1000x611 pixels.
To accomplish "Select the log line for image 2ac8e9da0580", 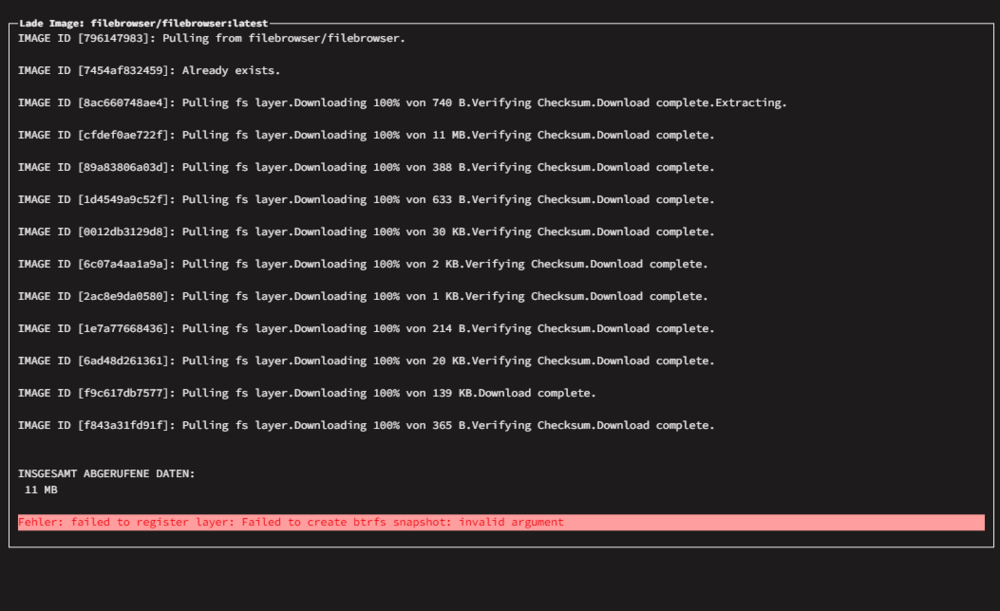I will tap(363, 297).
